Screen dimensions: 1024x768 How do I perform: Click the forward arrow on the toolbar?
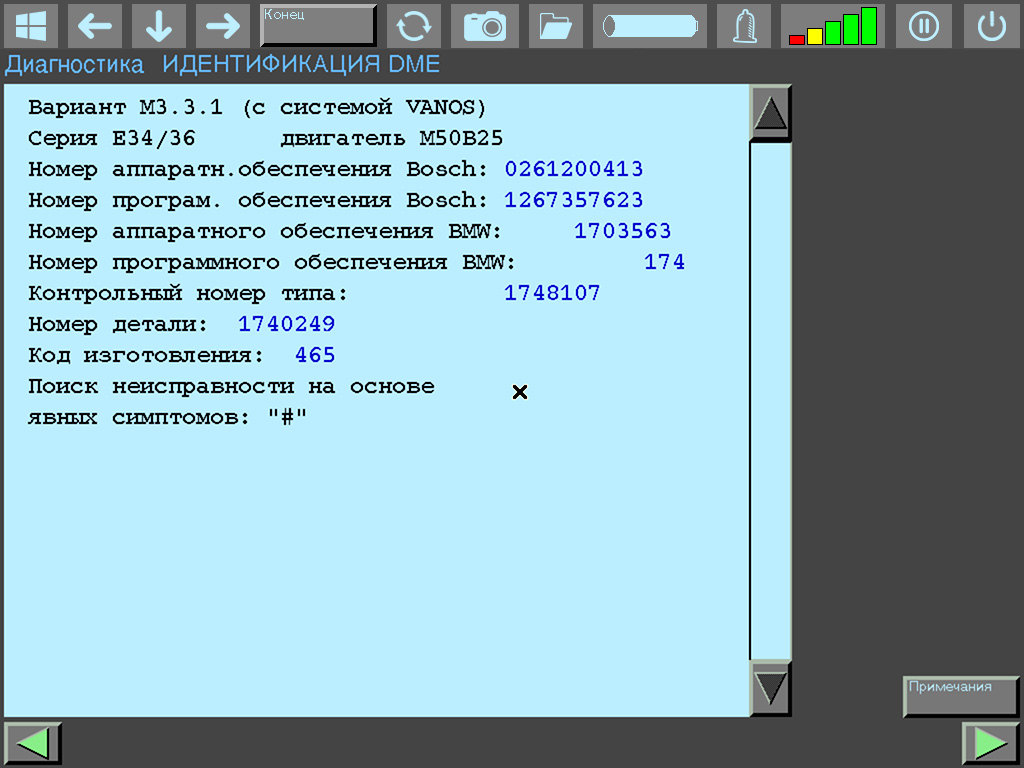tap(222, 26)
